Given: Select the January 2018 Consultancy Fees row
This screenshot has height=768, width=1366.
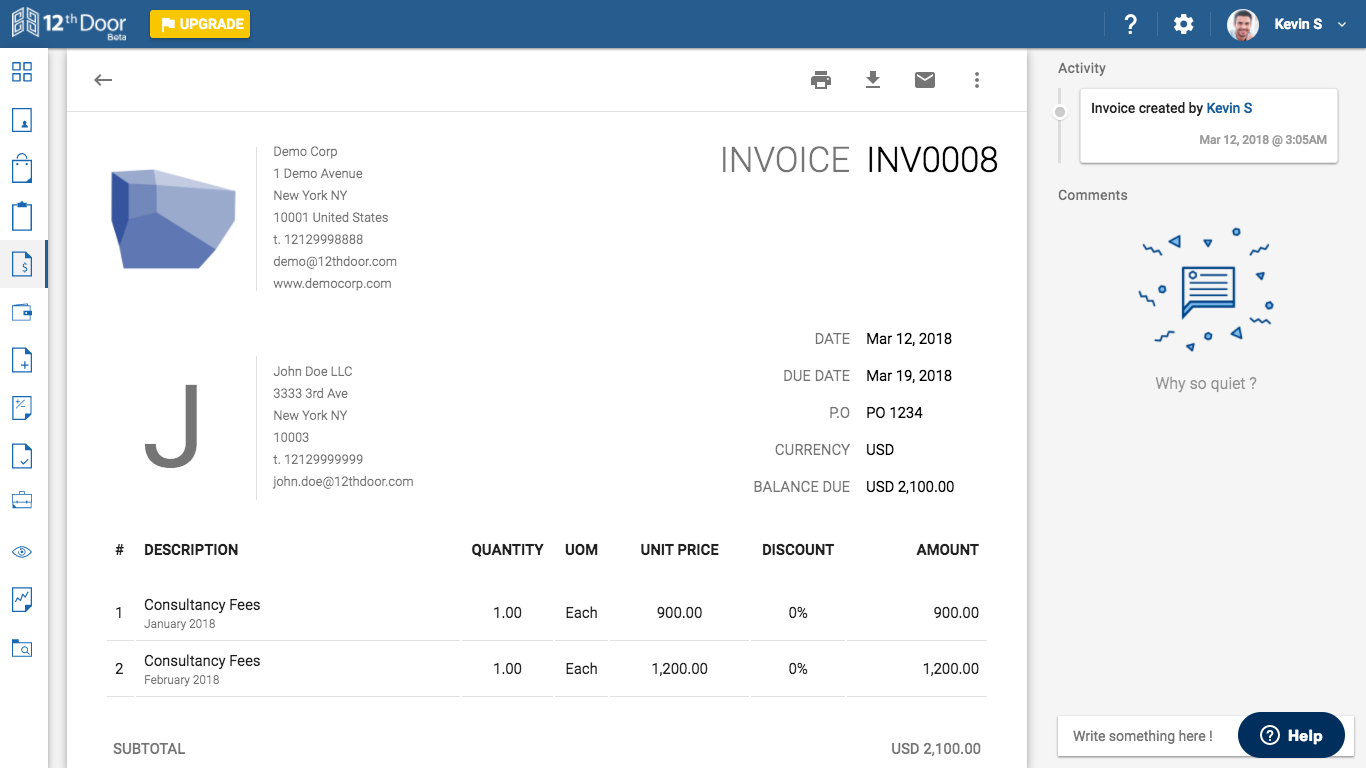Looking at the screenshot, I should [546, 613].
